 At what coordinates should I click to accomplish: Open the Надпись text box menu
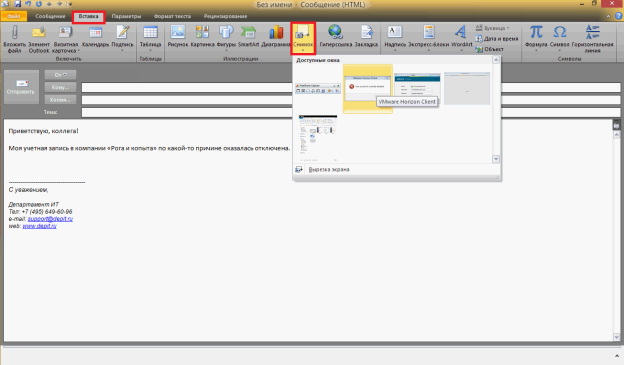coord(395,39)
